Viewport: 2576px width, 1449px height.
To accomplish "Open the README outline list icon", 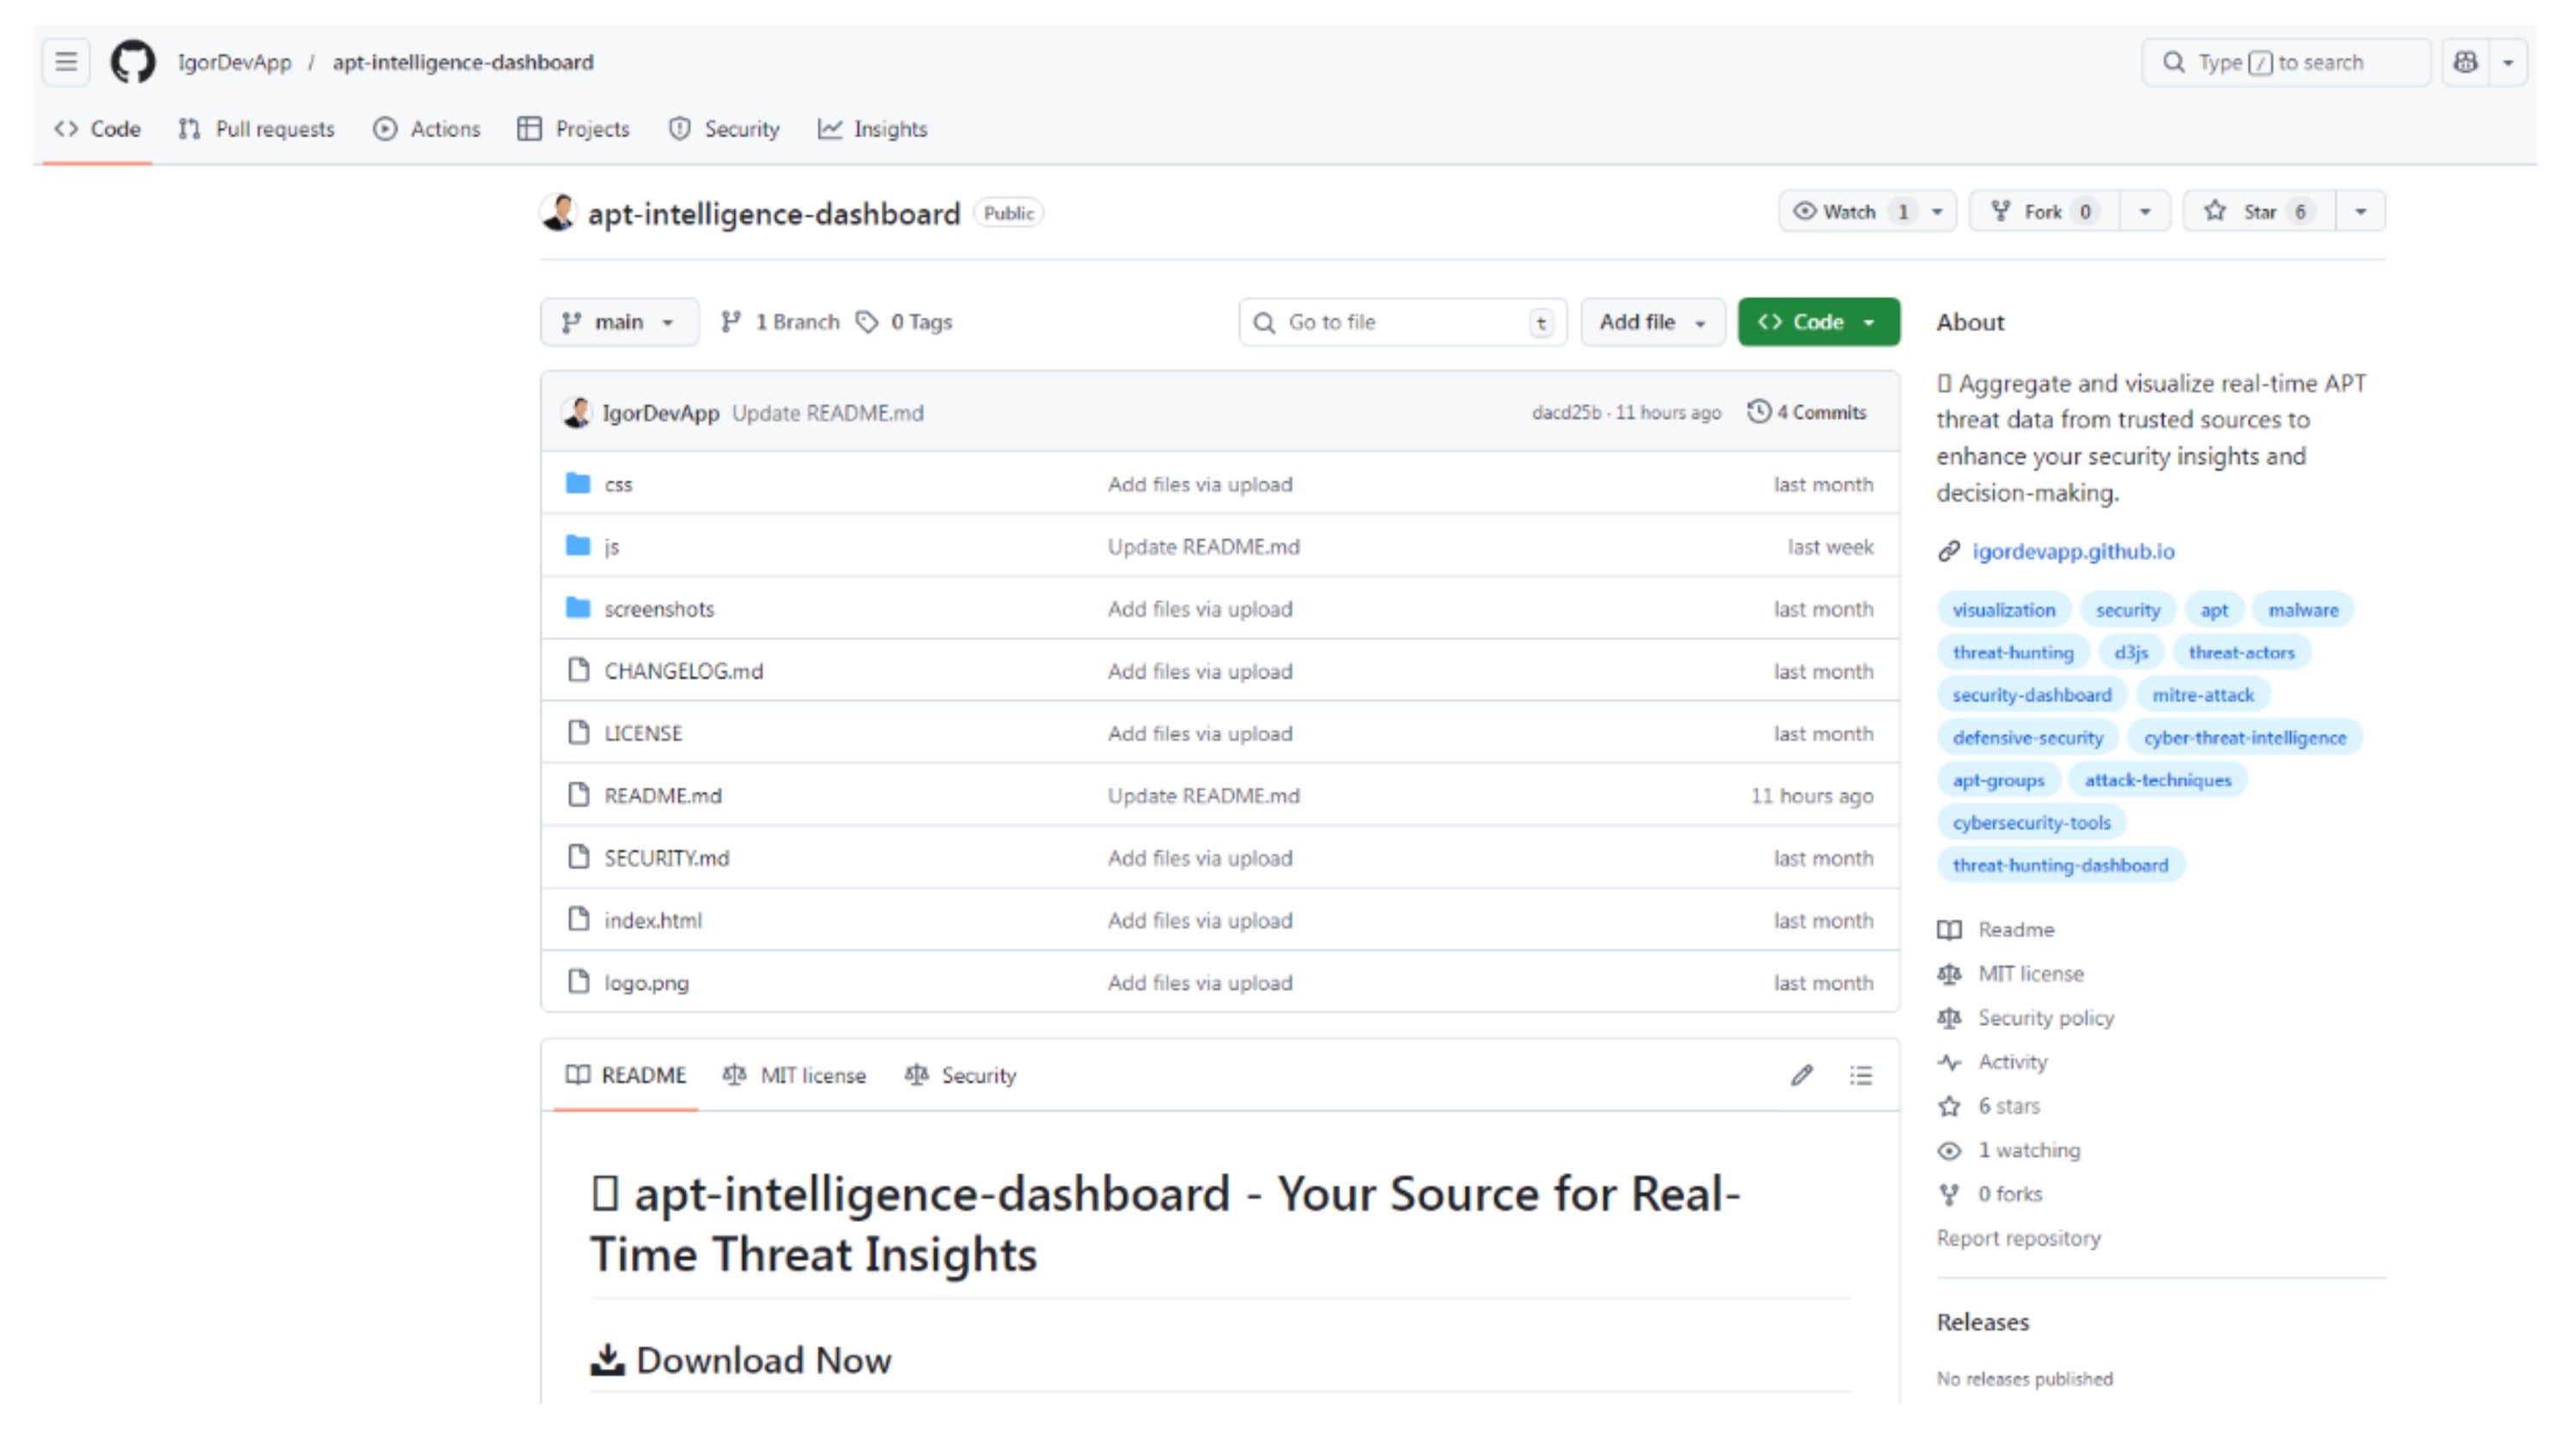I will click(1860, 1075).
